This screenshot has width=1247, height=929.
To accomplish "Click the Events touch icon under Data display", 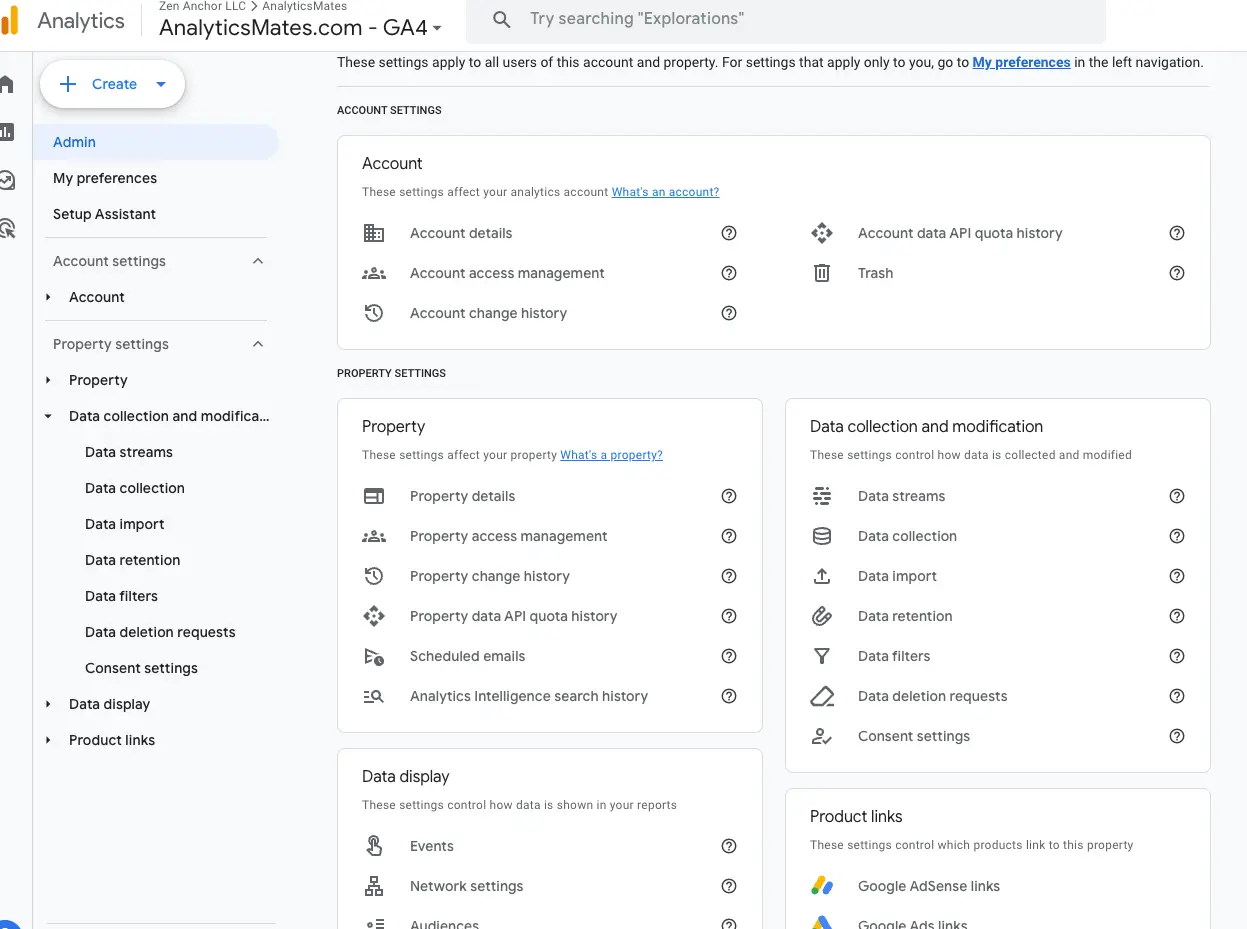I will 374,846.
